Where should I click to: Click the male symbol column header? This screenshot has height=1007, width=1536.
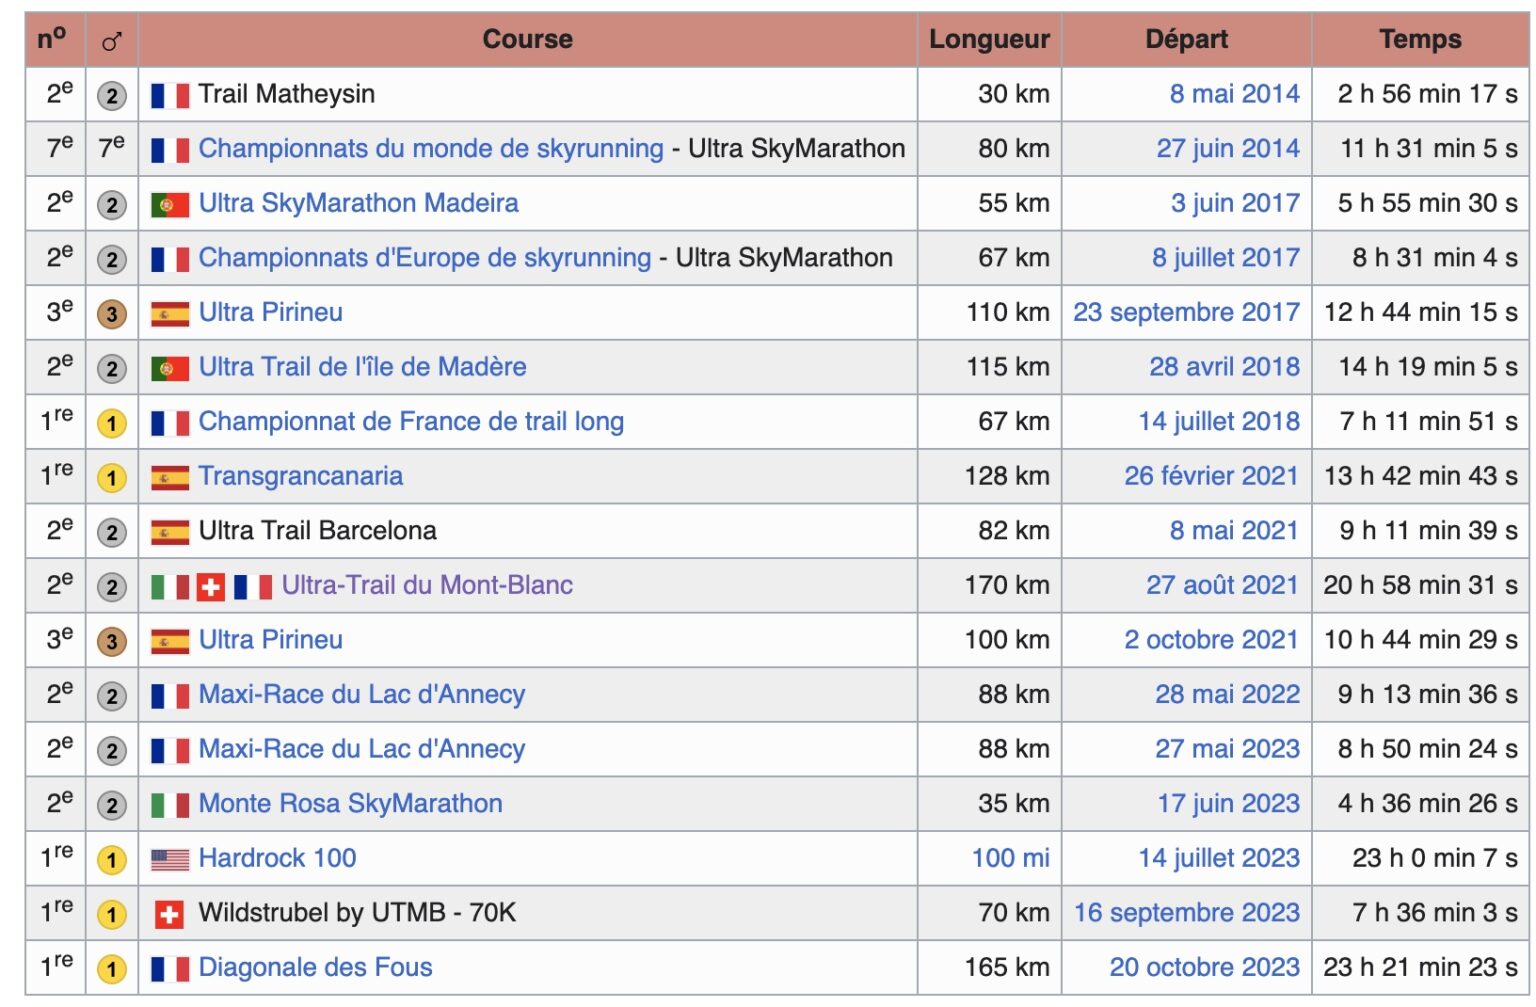pyautogui.click(x=112, y=41)
